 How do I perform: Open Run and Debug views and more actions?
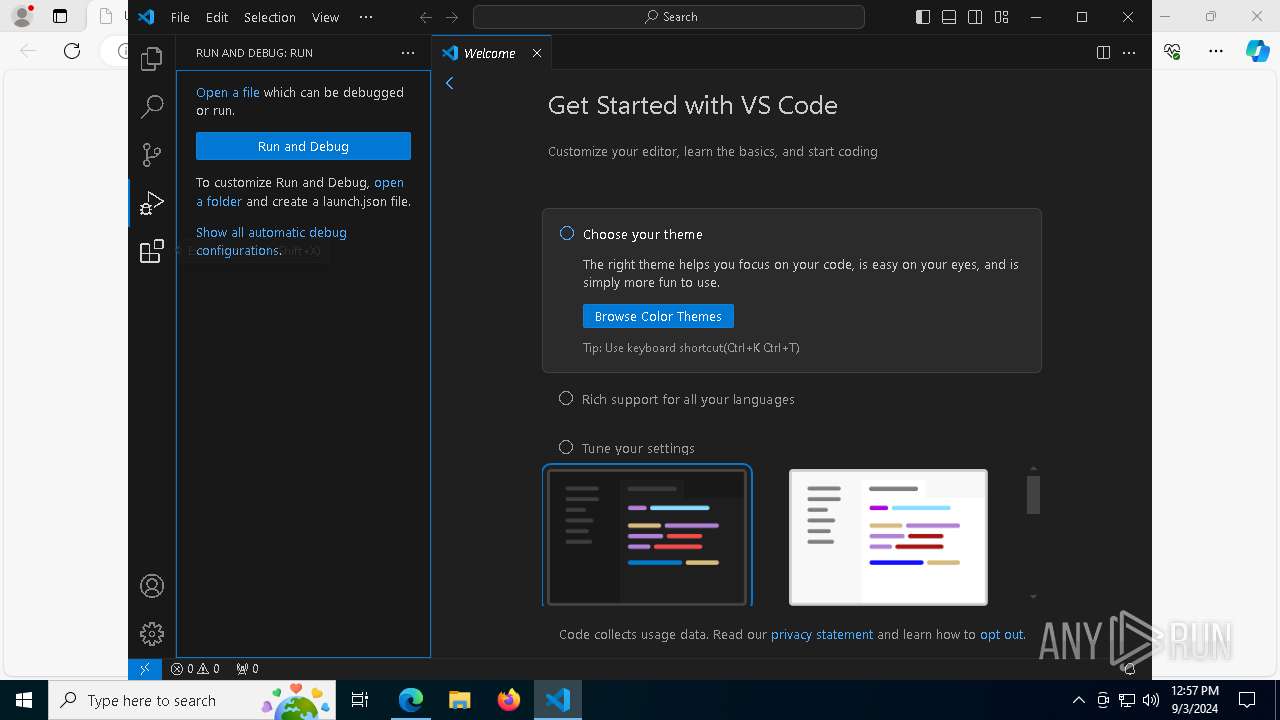click(x=407, y=53)
